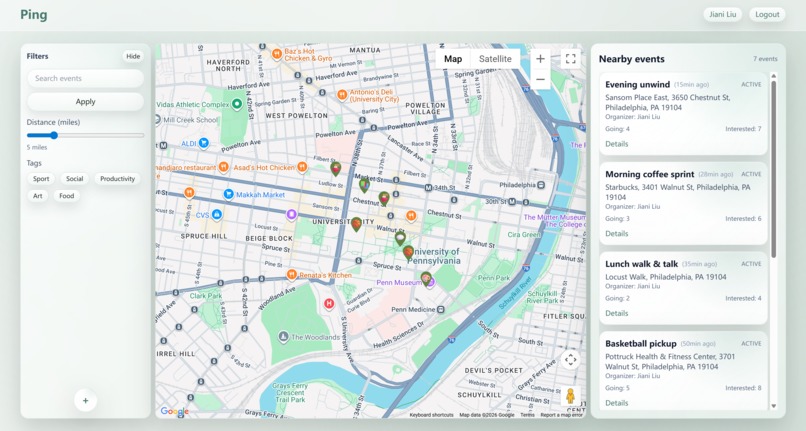Image resolution: width=806 pixels, height=431 pixels.
Task: Click the Ping logo
Action: (34, 14)
